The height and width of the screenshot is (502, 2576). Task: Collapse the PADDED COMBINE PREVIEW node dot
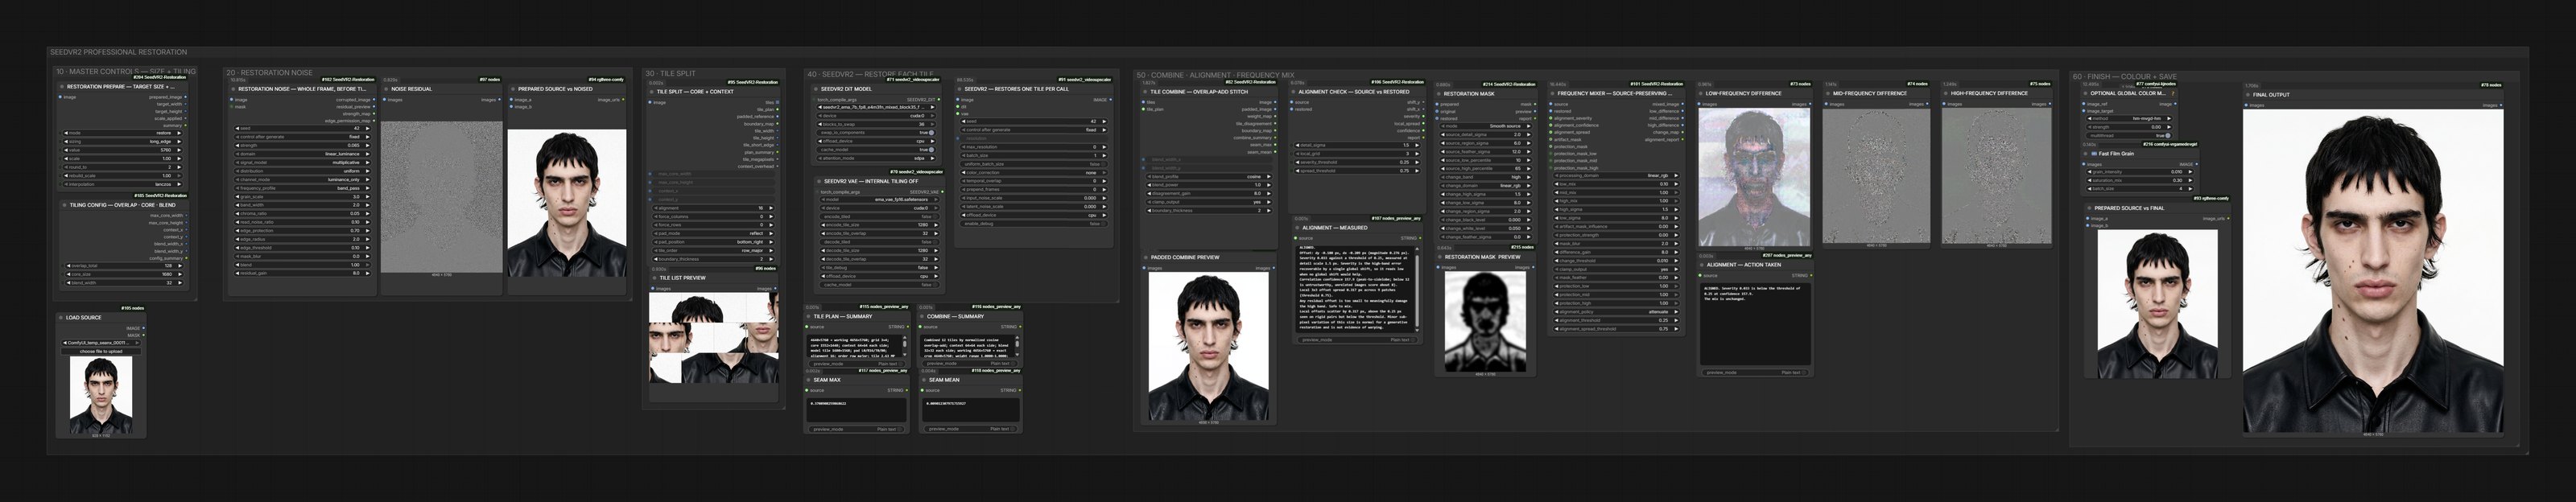(1147, 257)
